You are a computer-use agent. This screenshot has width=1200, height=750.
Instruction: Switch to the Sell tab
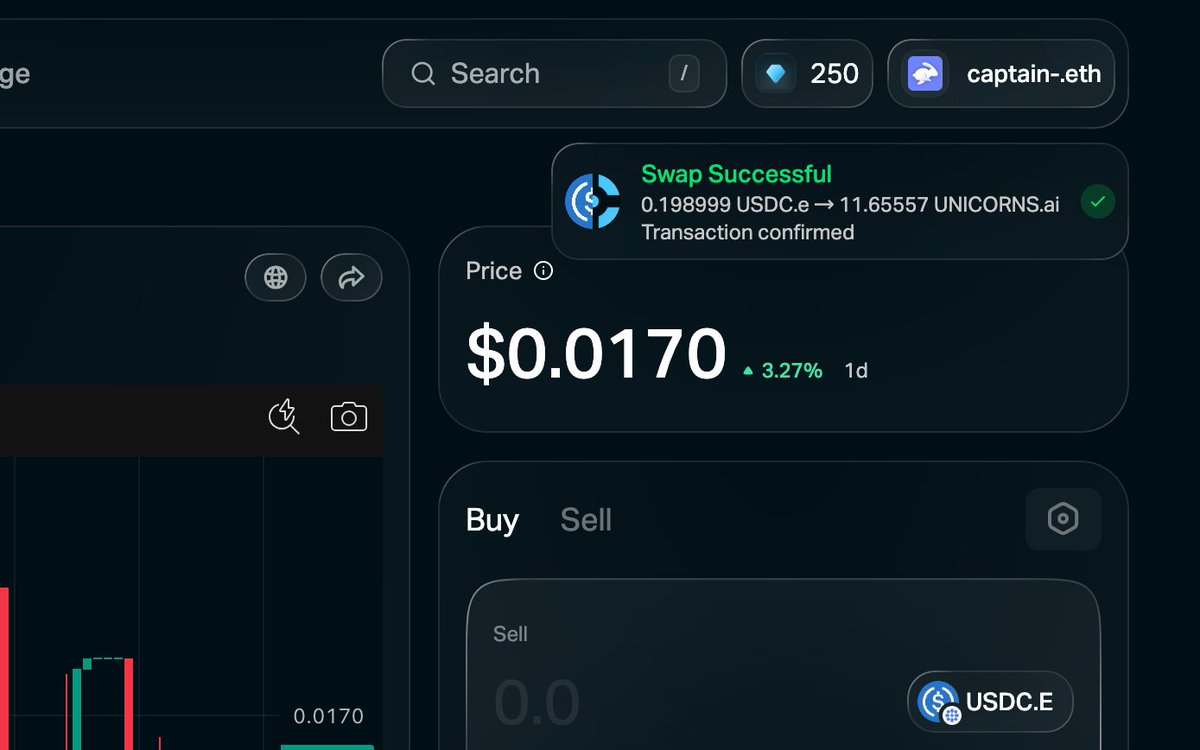tap(586, 520)
